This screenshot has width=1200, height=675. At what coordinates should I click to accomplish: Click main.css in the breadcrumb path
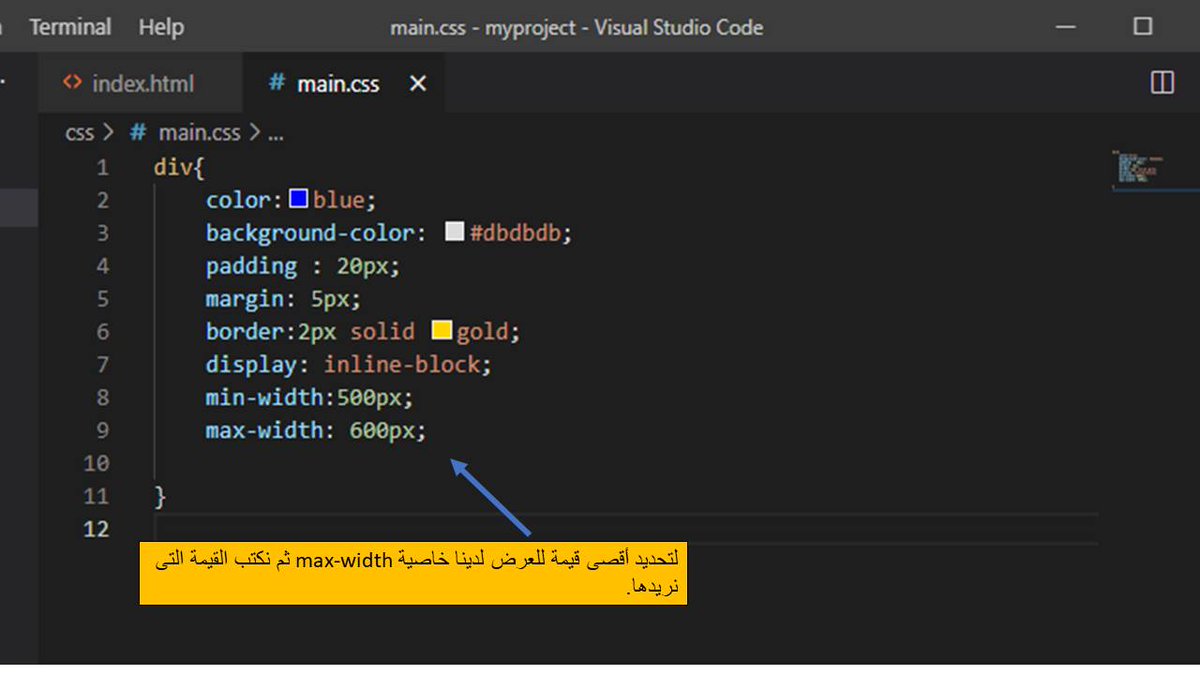click(200, 132)
